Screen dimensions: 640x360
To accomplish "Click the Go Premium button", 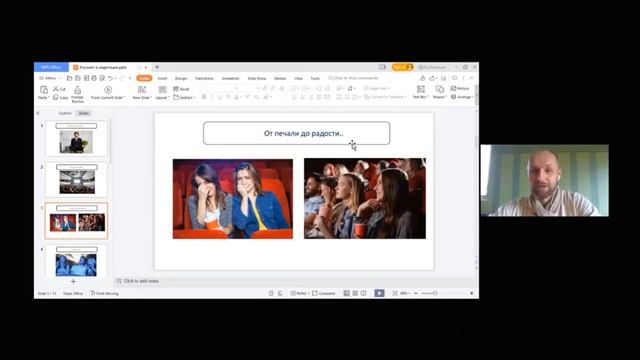I will (432, 67).
